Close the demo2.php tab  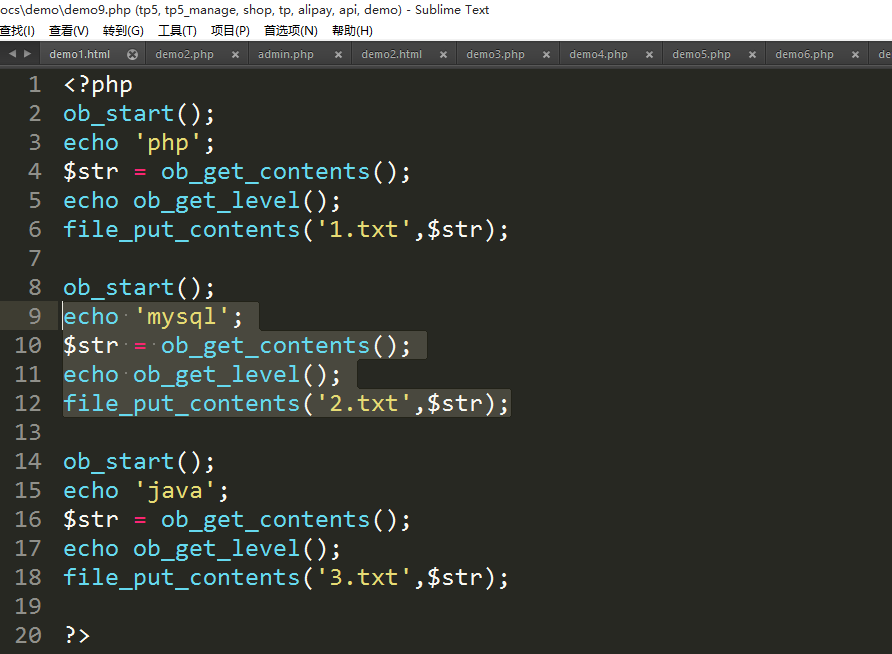(x=235, y=55)
